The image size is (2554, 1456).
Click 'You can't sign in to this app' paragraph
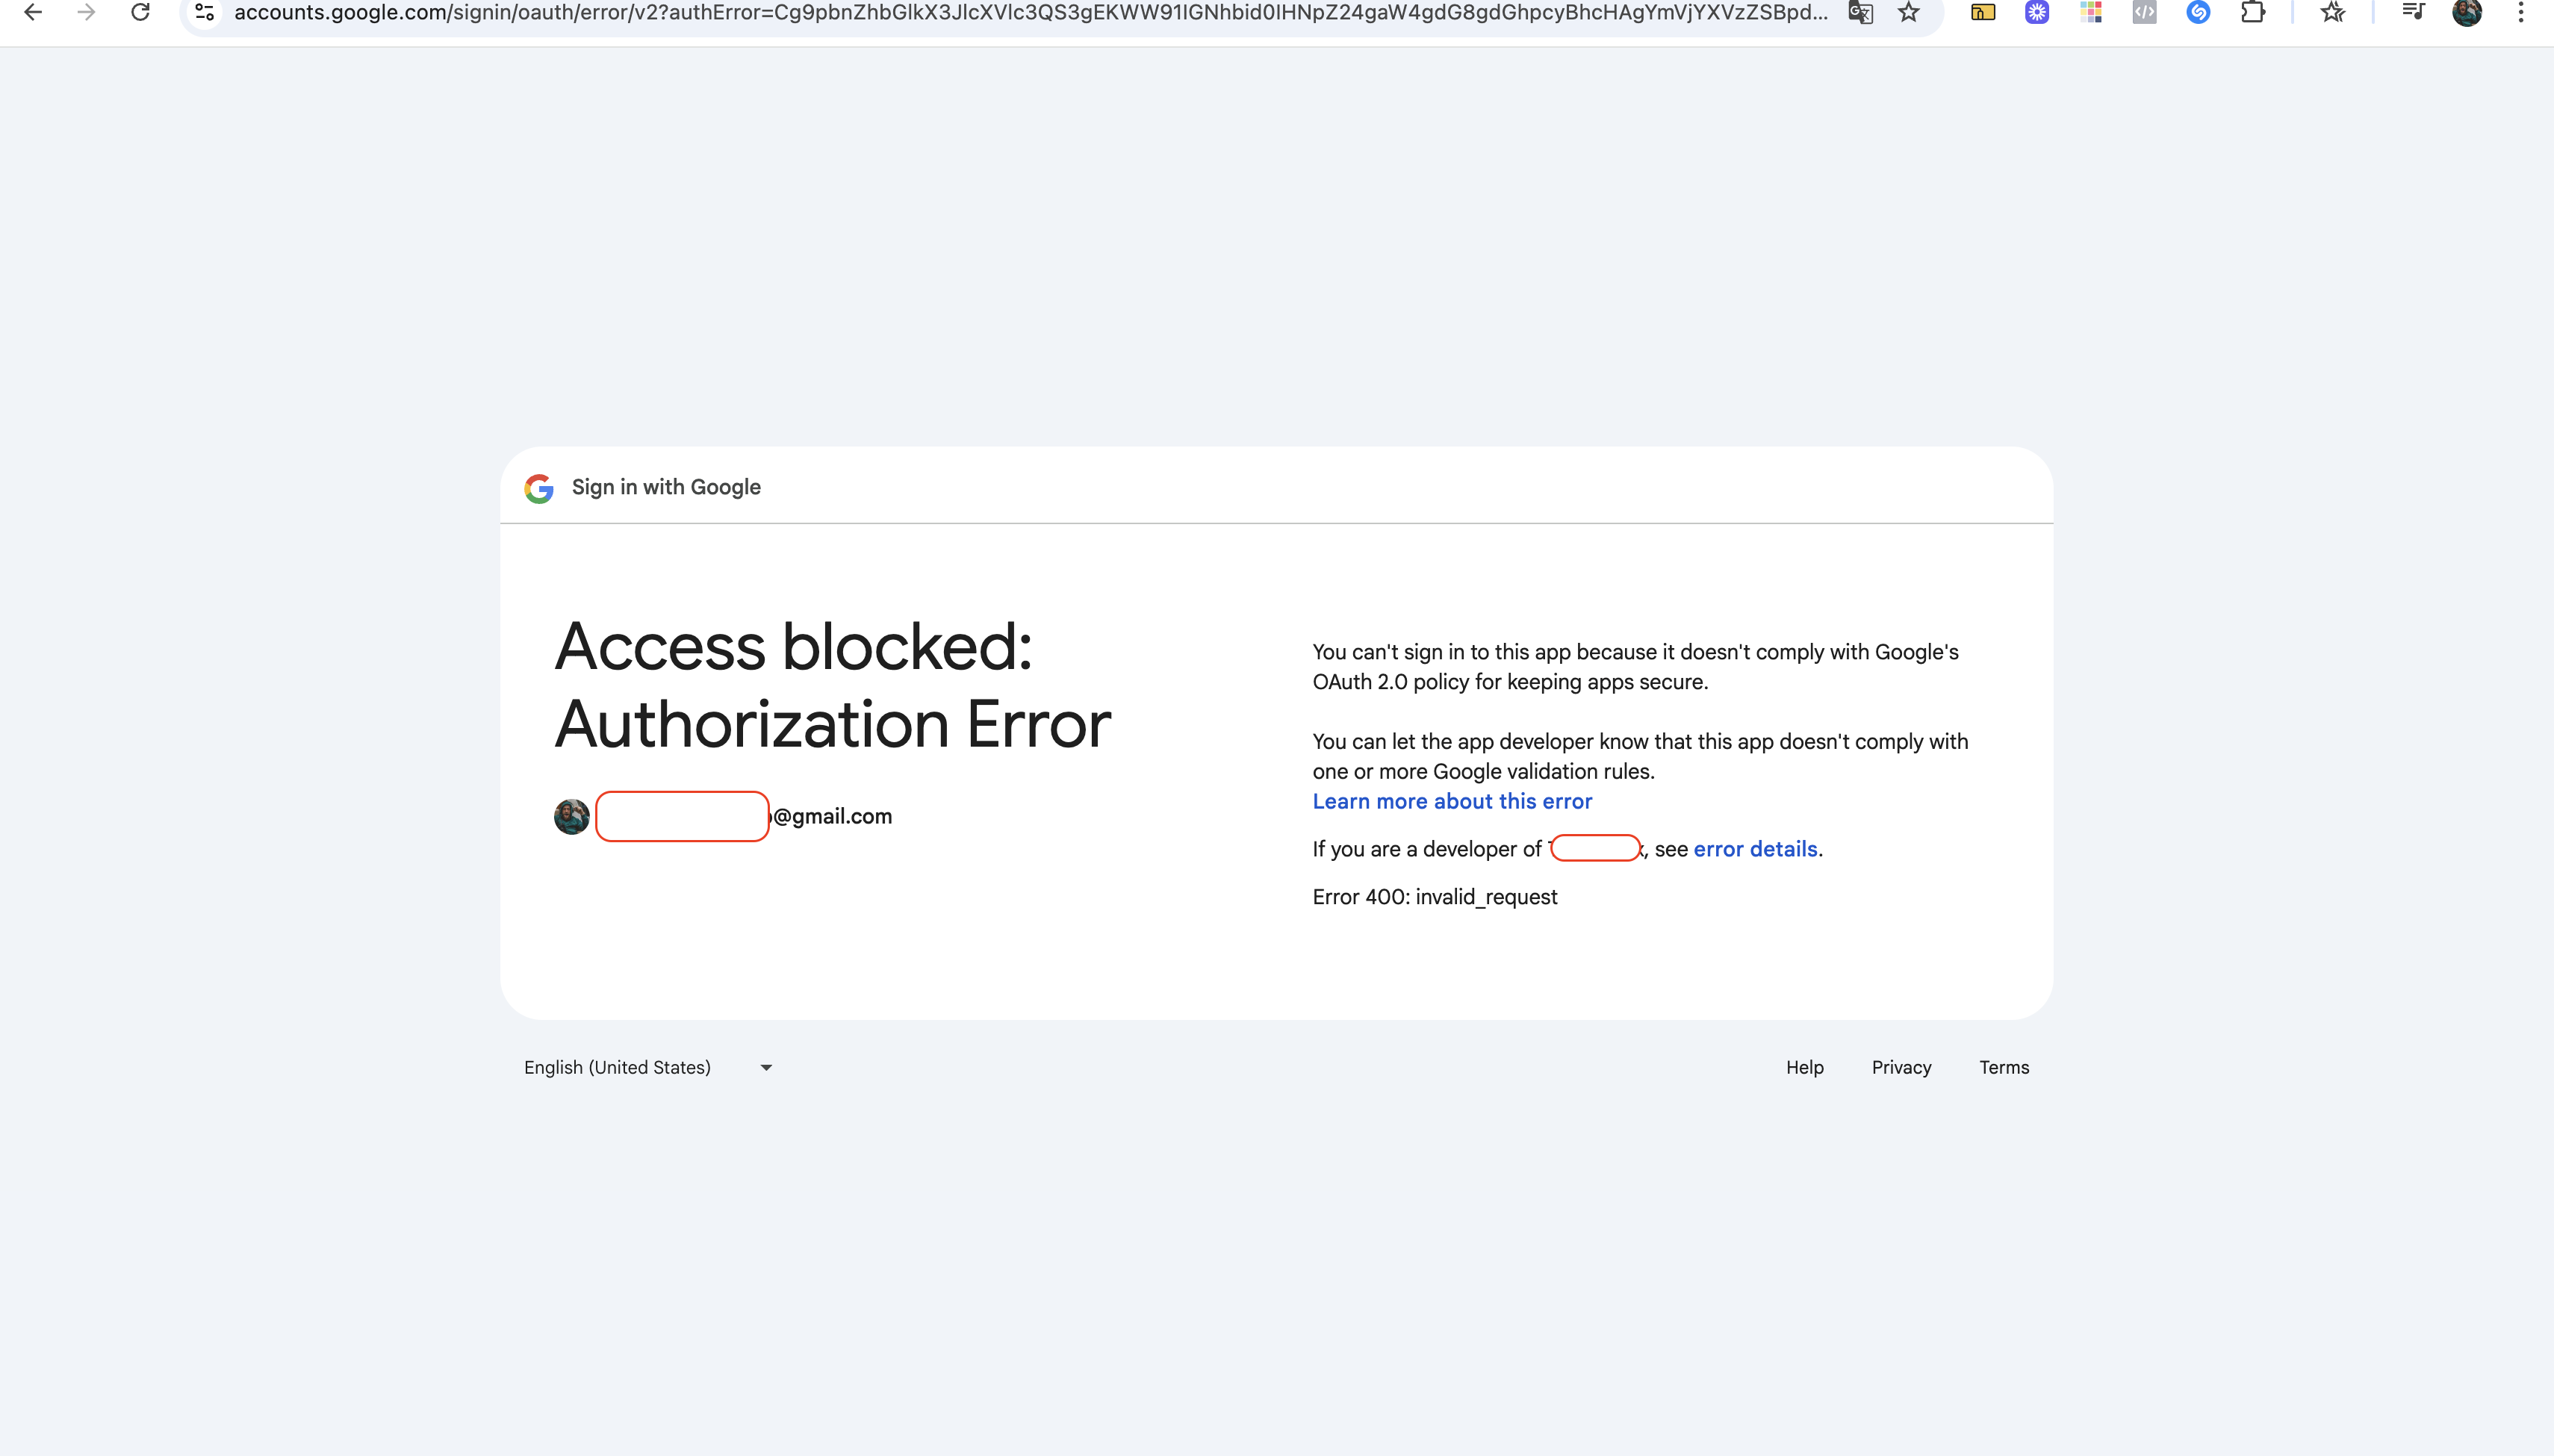(1636, 667)
